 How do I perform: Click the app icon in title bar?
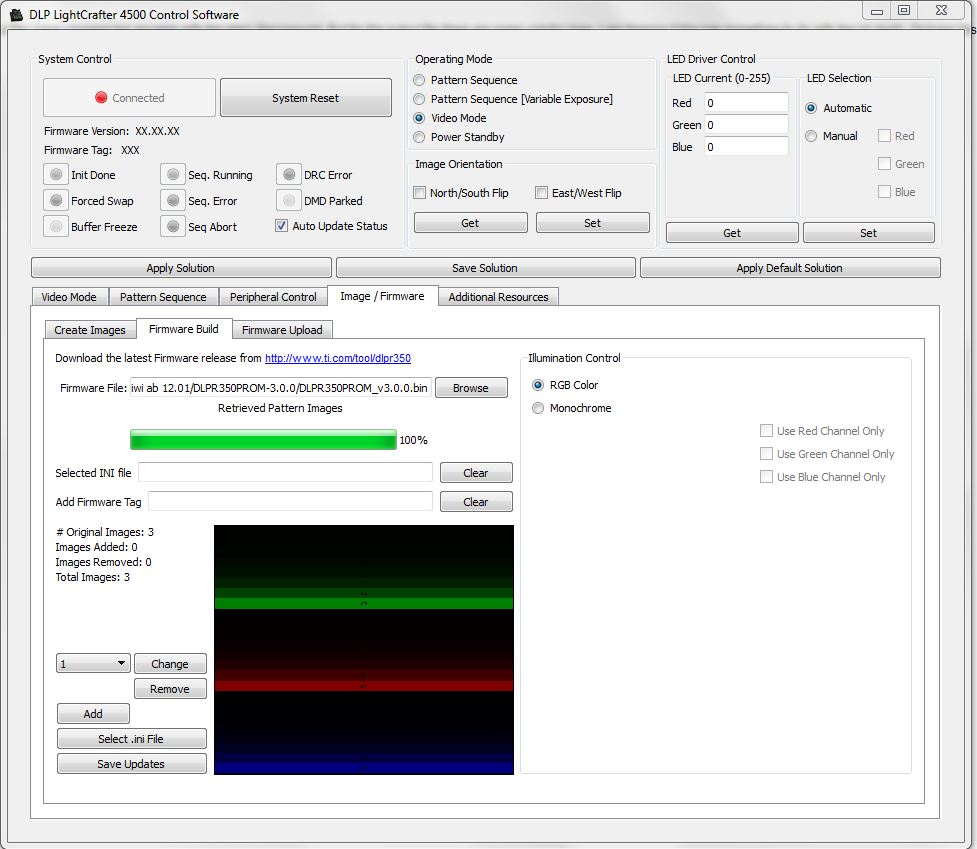pyautogui.click(x=16, y=14)
